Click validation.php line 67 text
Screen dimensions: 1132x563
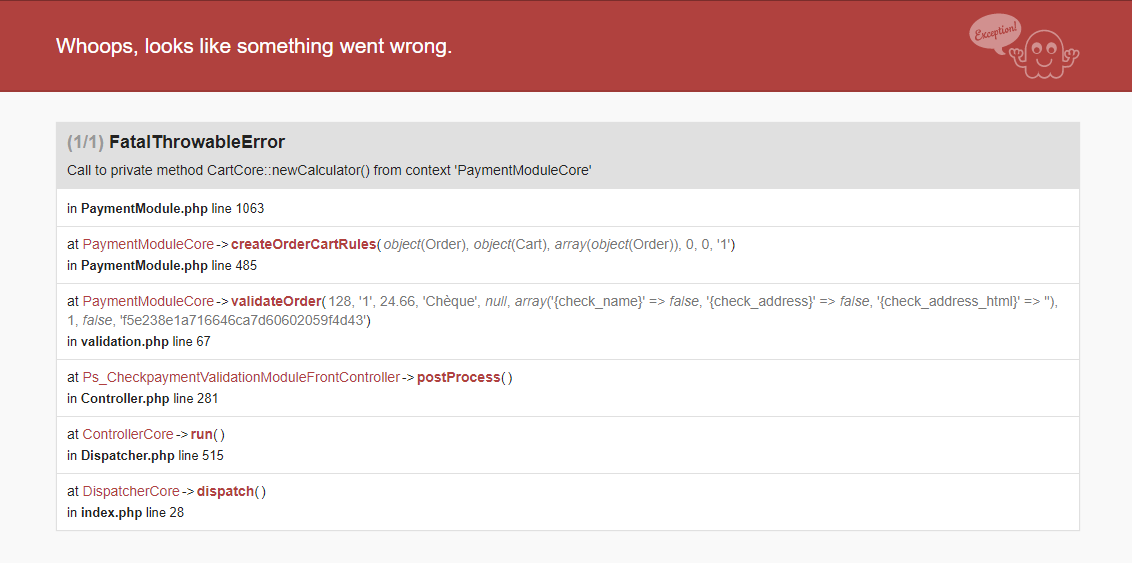139,341
